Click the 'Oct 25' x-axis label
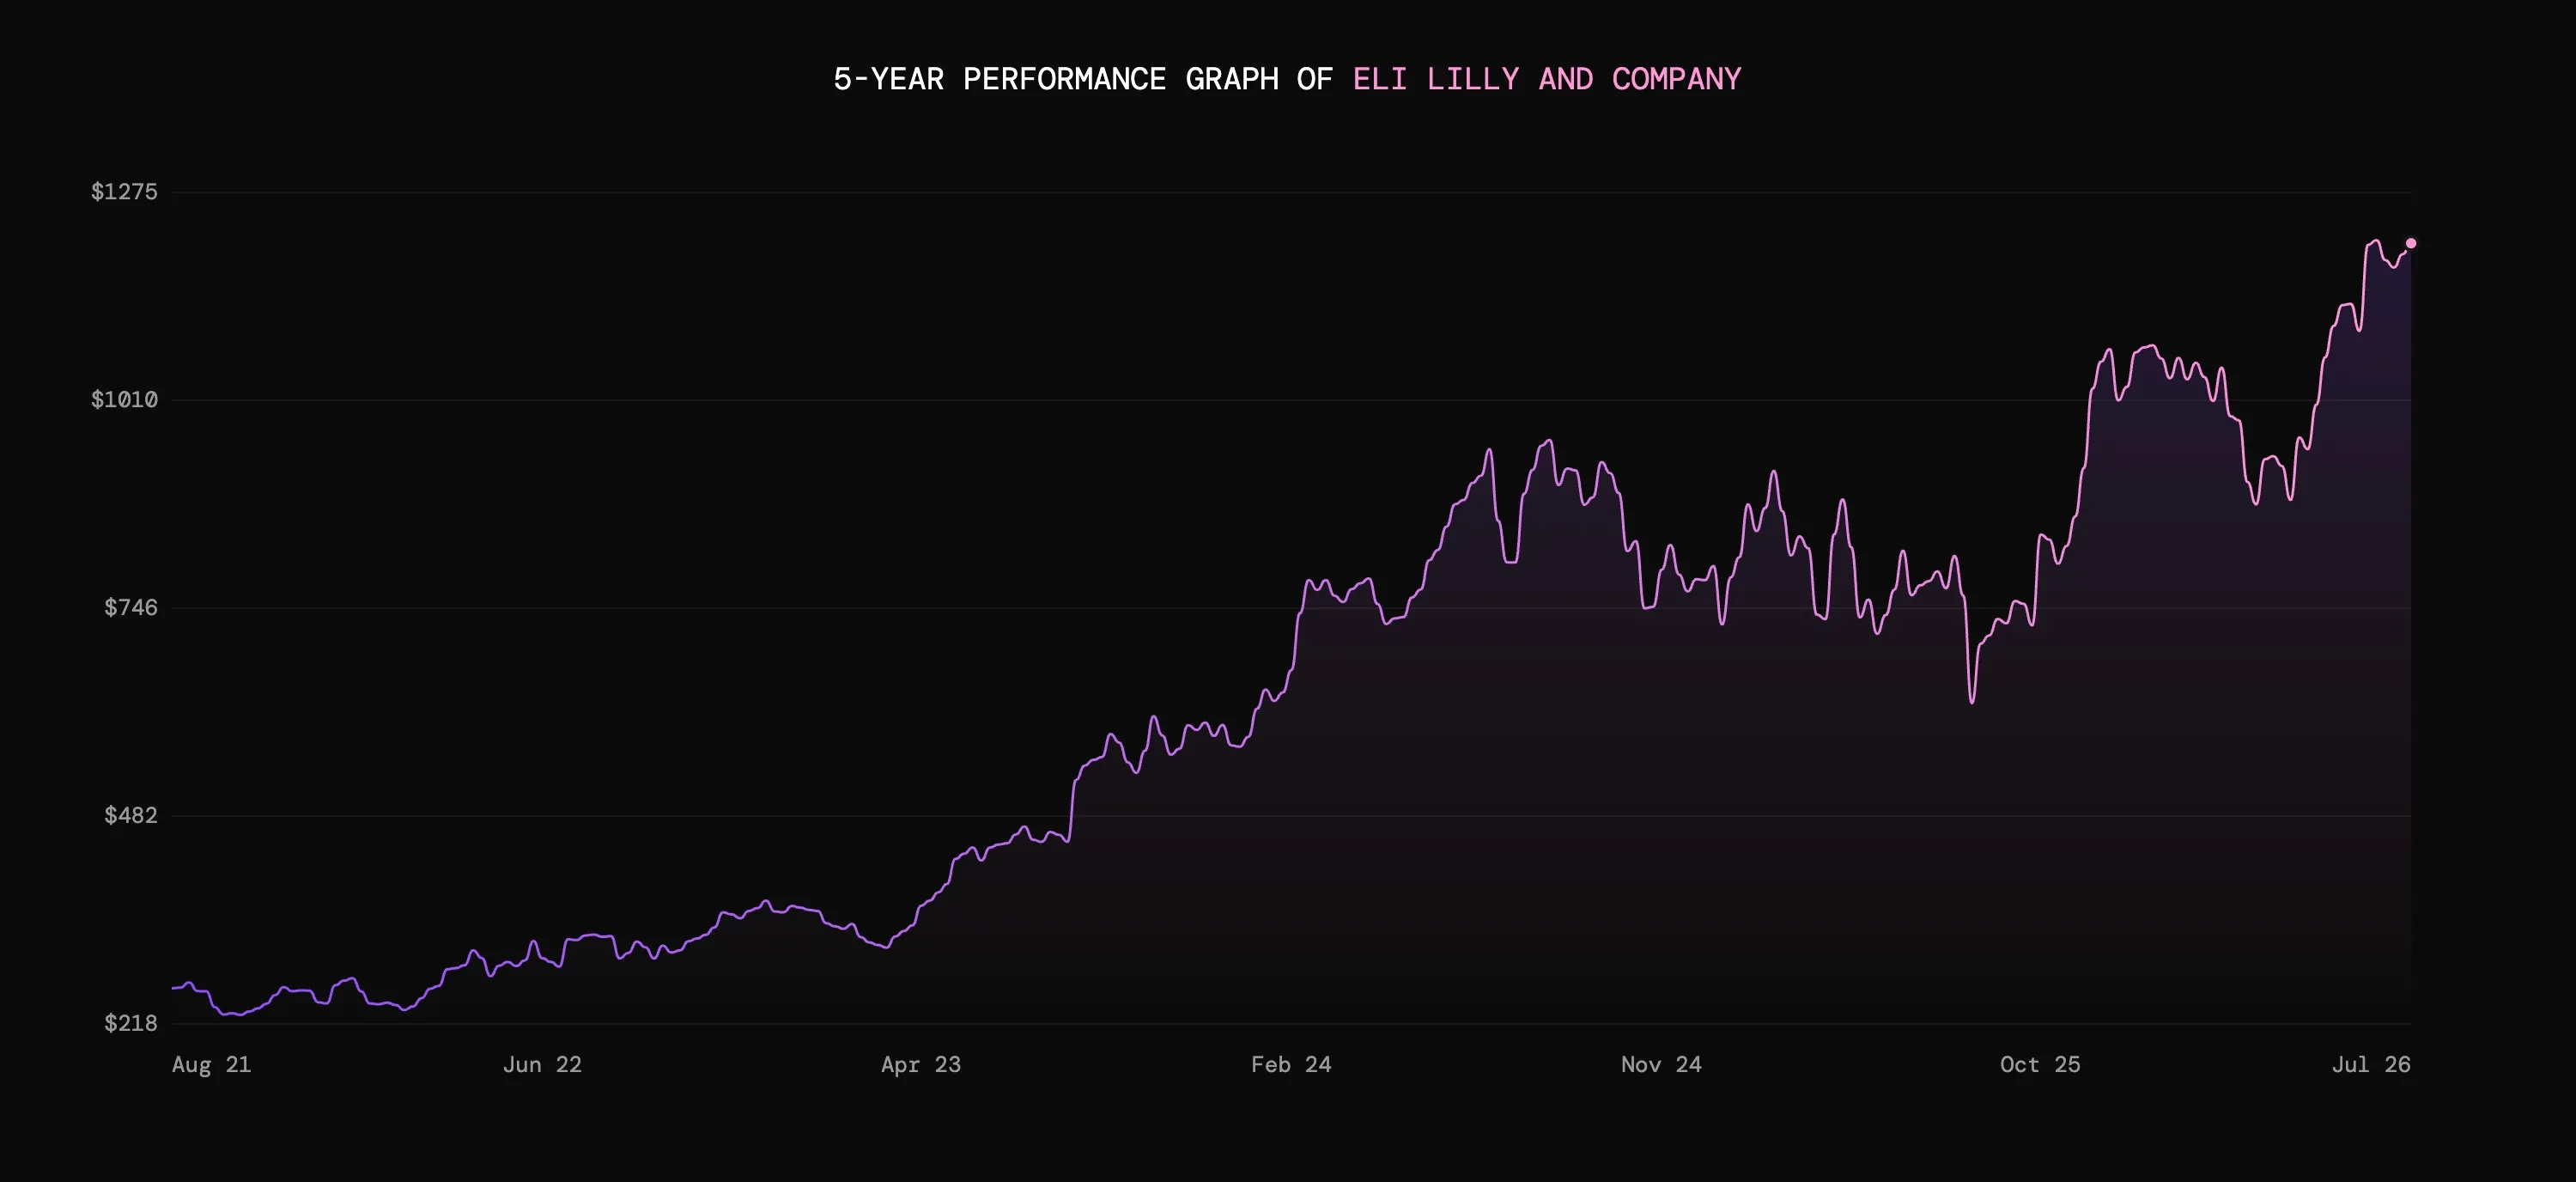The height and width of the screenshot is (1182, 2576). tap(2040, 1065)
